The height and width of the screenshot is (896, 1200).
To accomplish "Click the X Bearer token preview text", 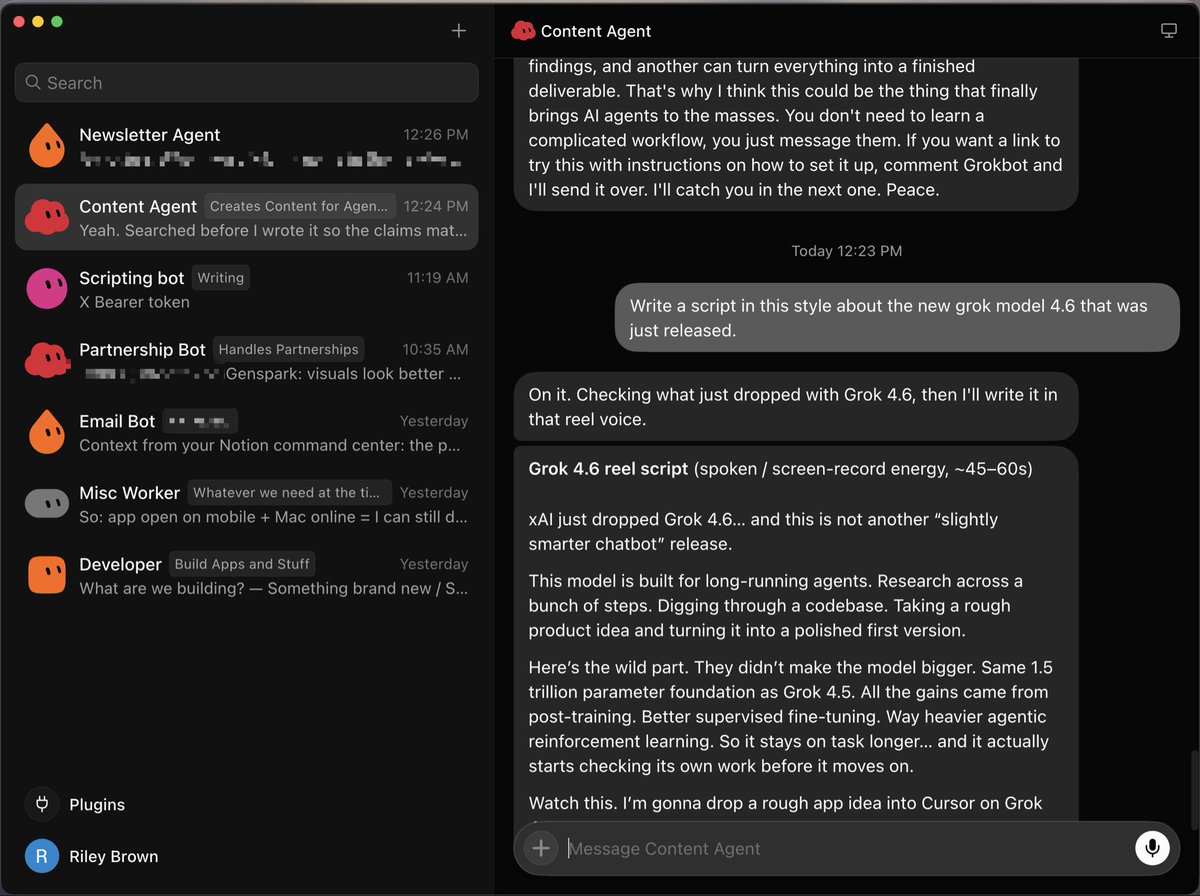I will tap(134, 302).
